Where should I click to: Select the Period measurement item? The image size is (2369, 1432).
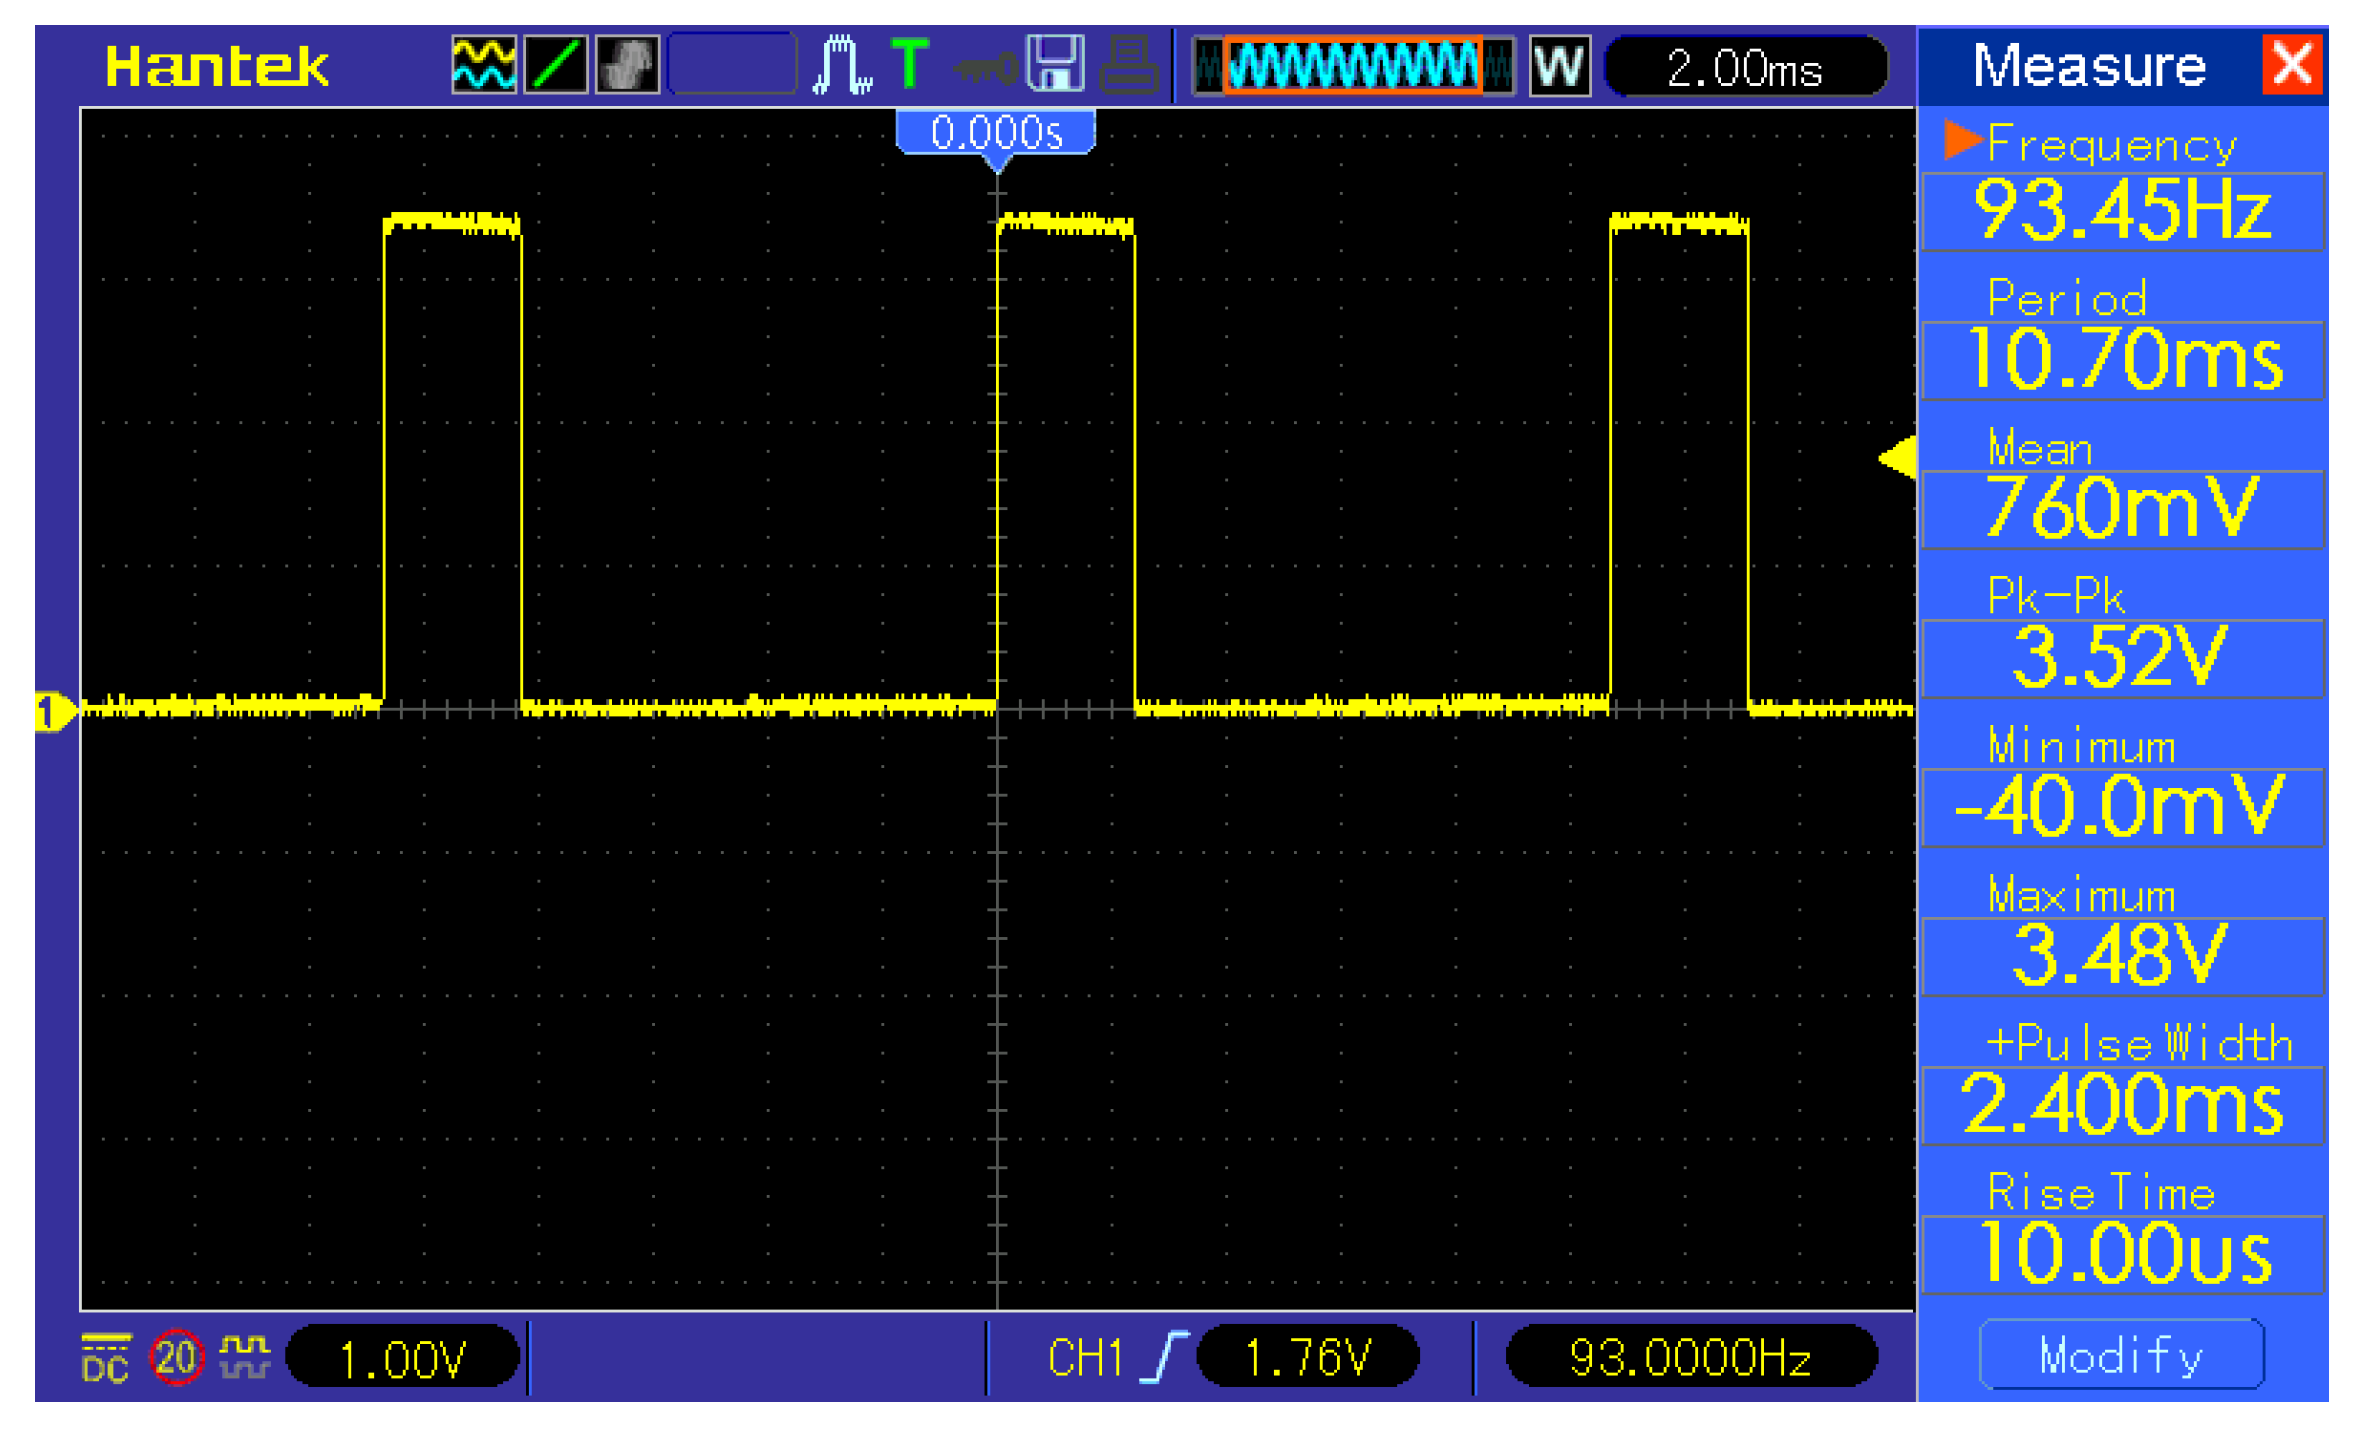[2067, 298]
